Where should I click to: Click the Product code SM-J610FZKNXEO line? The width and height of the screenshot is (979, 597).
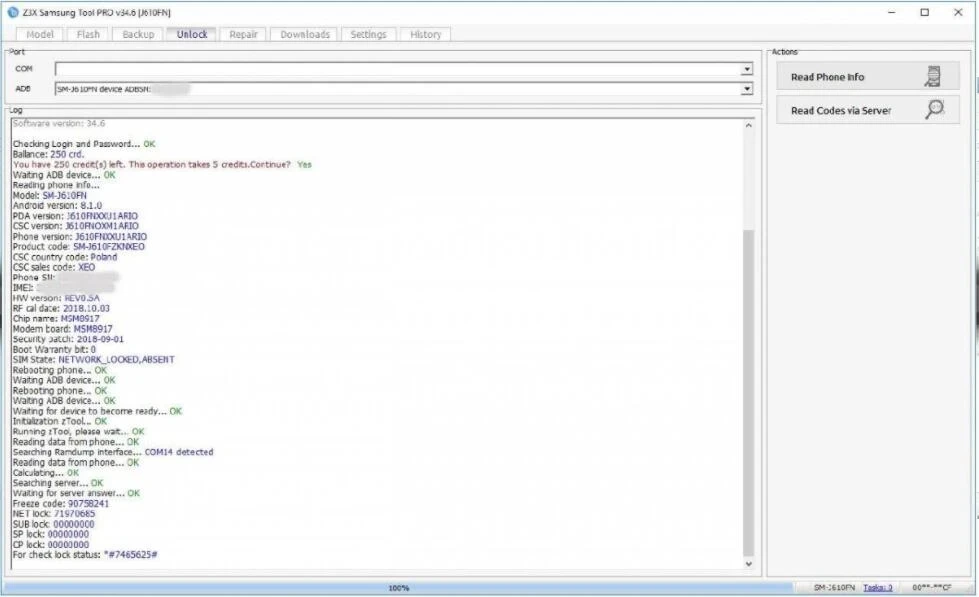tap(79, 247)
